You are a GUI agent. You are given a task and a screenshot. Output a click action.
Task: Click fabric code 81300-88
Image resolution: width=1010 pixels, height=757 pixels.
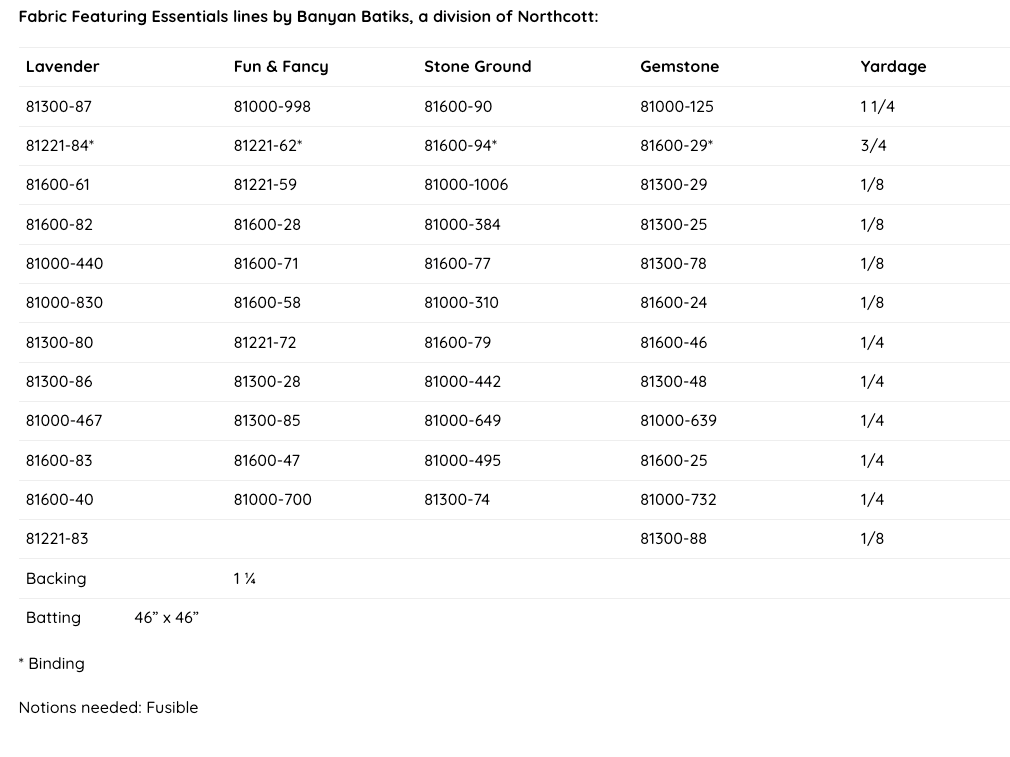click(x=673, y=538)
